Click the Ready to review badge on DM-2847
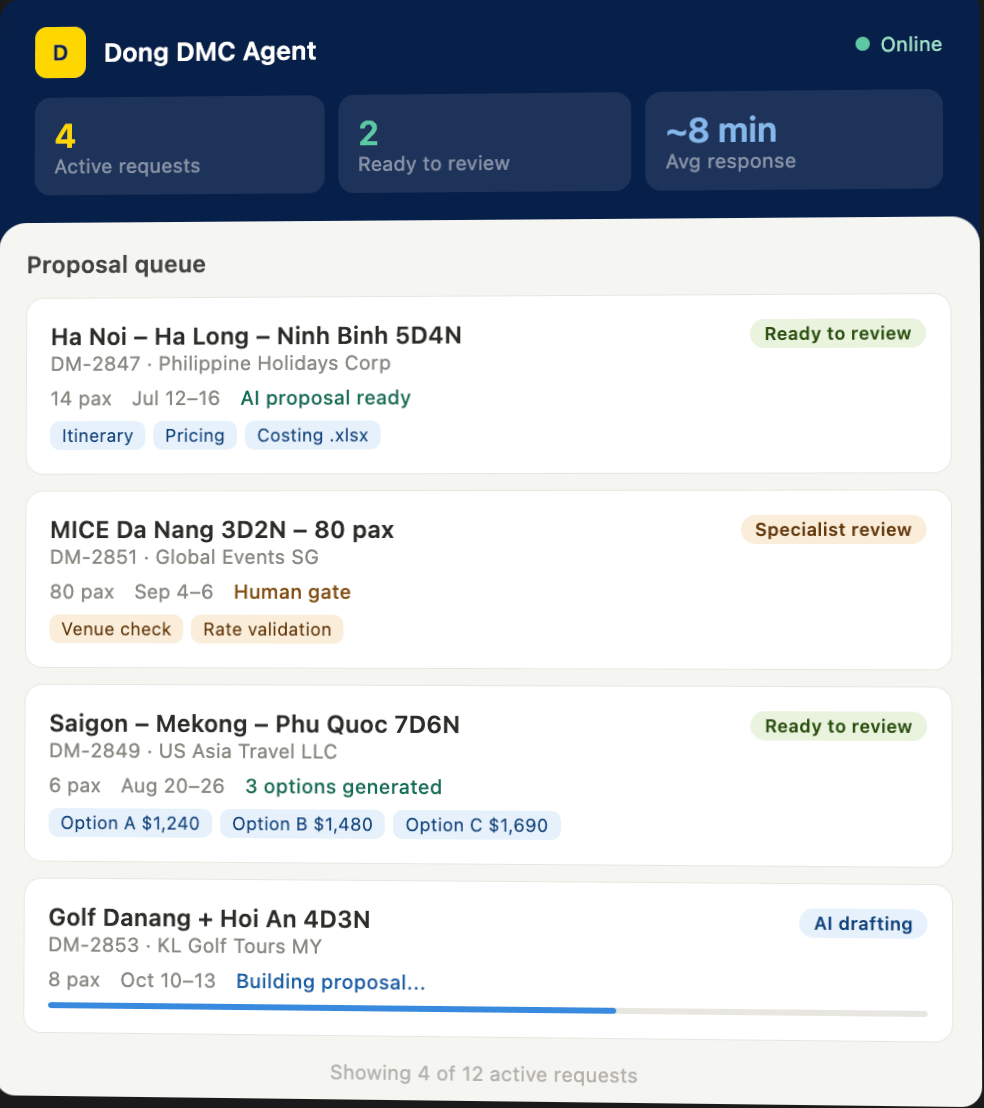 pos(838,333)
